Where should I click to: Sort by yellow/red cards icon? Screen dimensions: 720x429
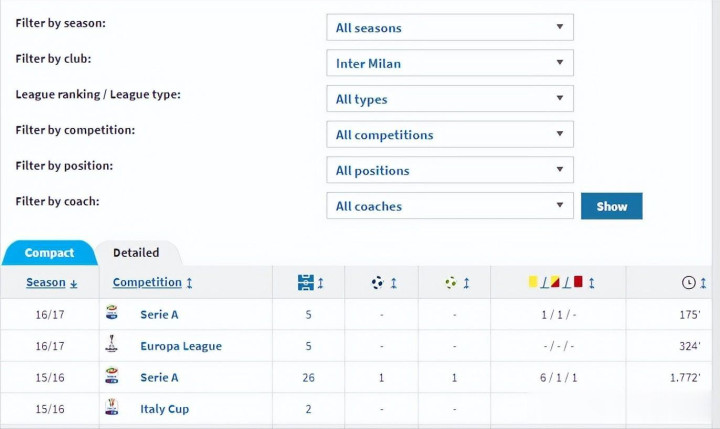tap(556, 282)
